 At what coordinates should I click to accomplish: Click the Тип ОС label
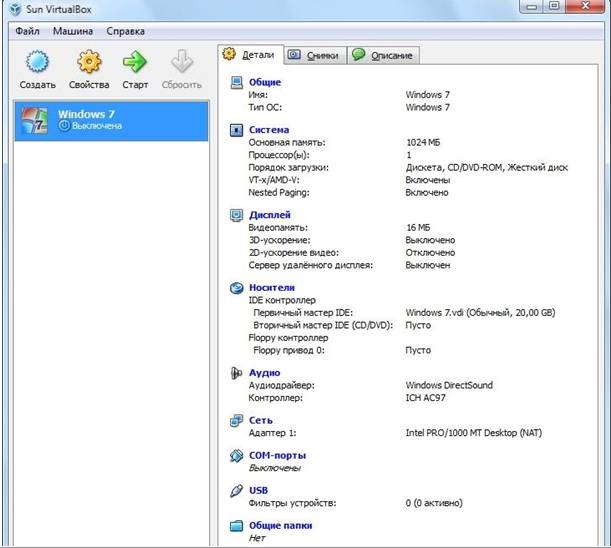click(265, 107)
